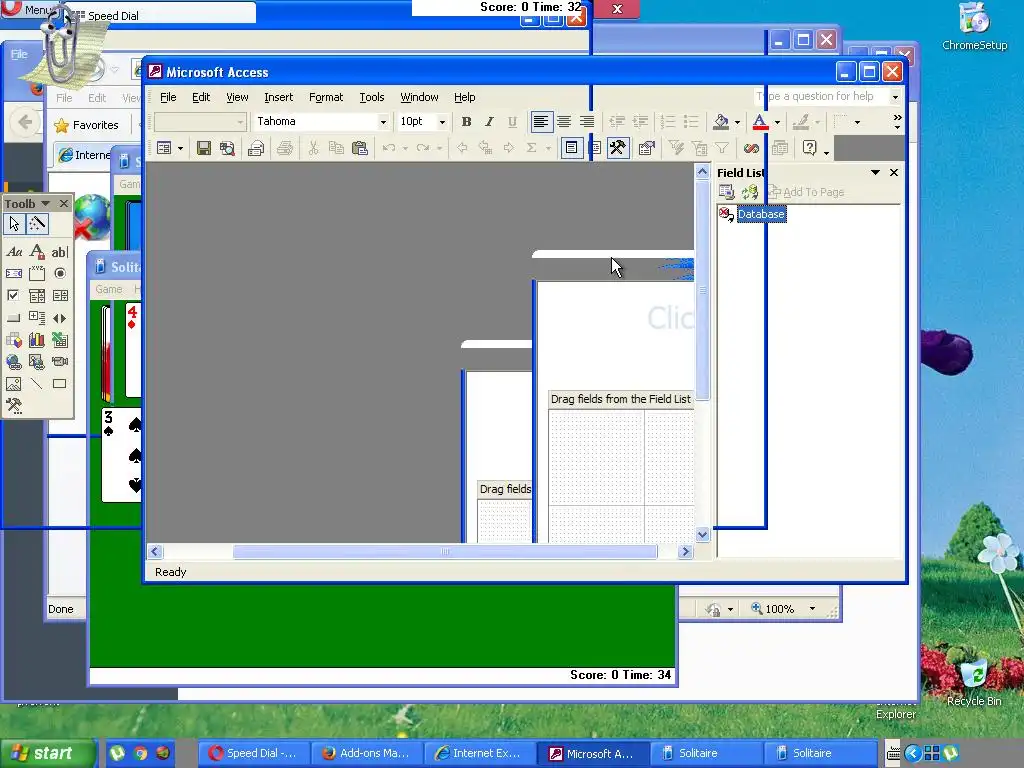Apply red Font Color swatch
The height and width of the screenshot is (768, 1024).
pyautogui.click(x=760, y=122)
